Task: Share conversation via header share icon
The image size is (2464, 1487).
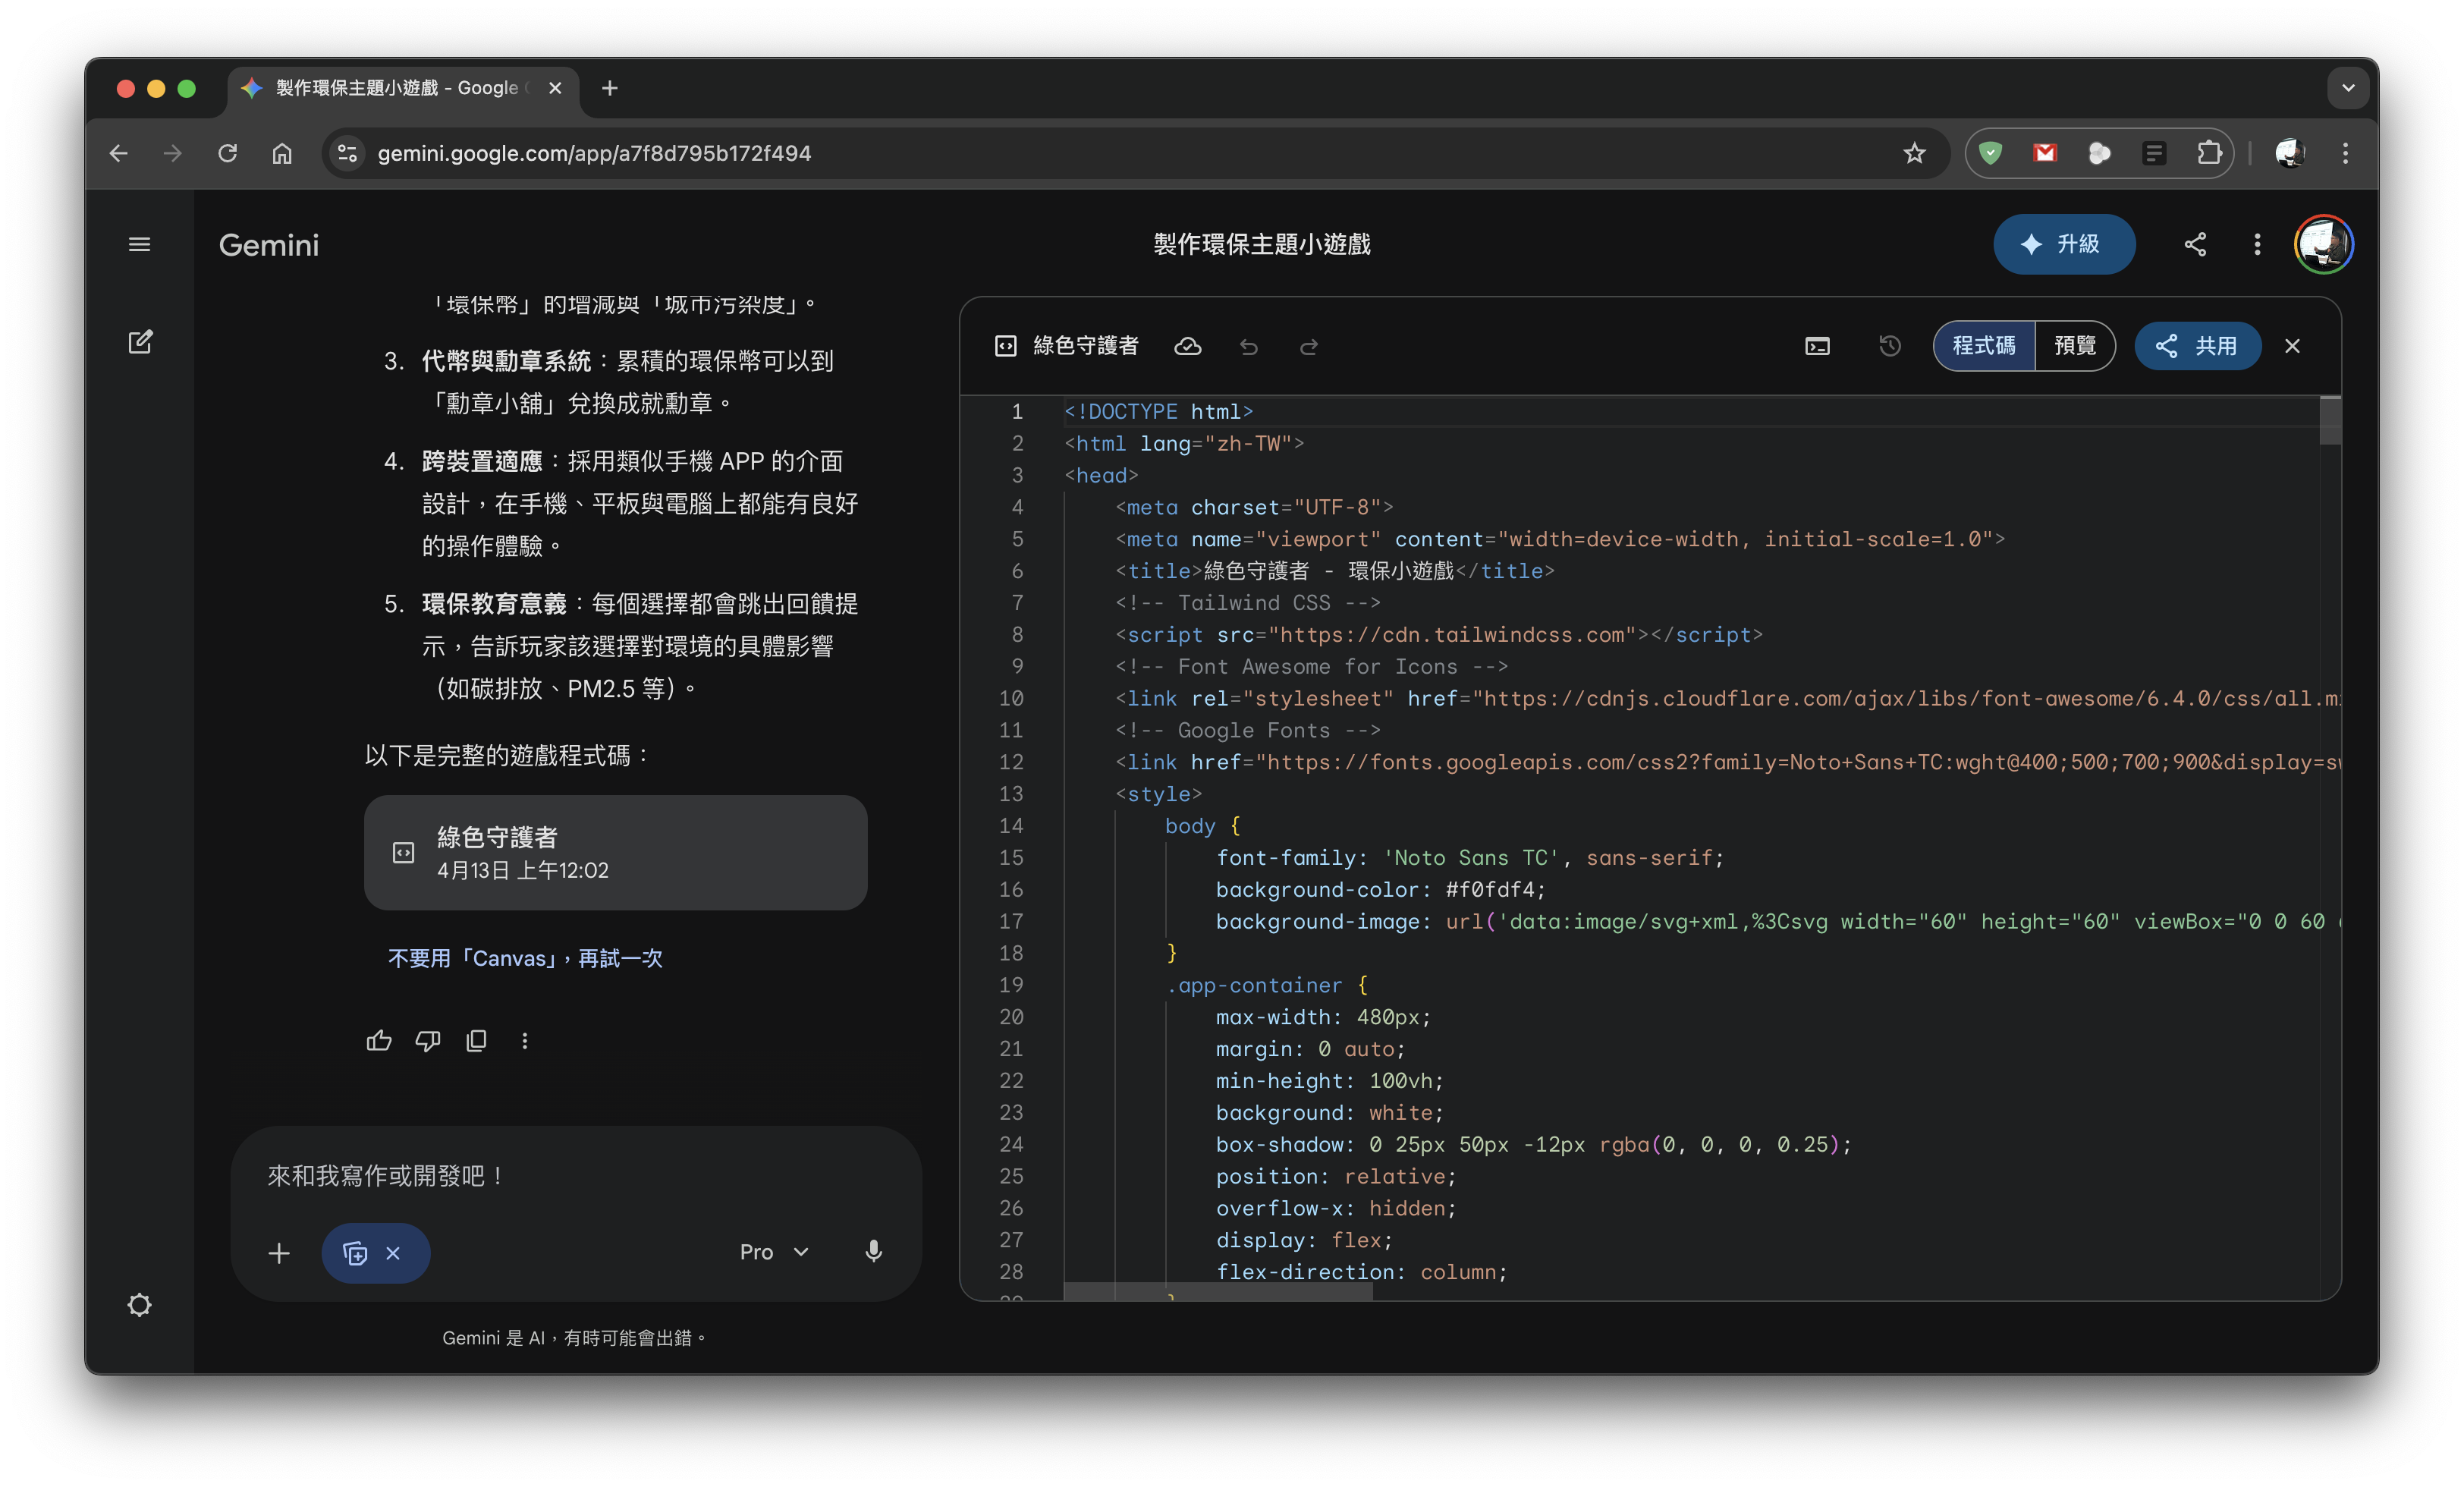Action: coord(2195,245)
